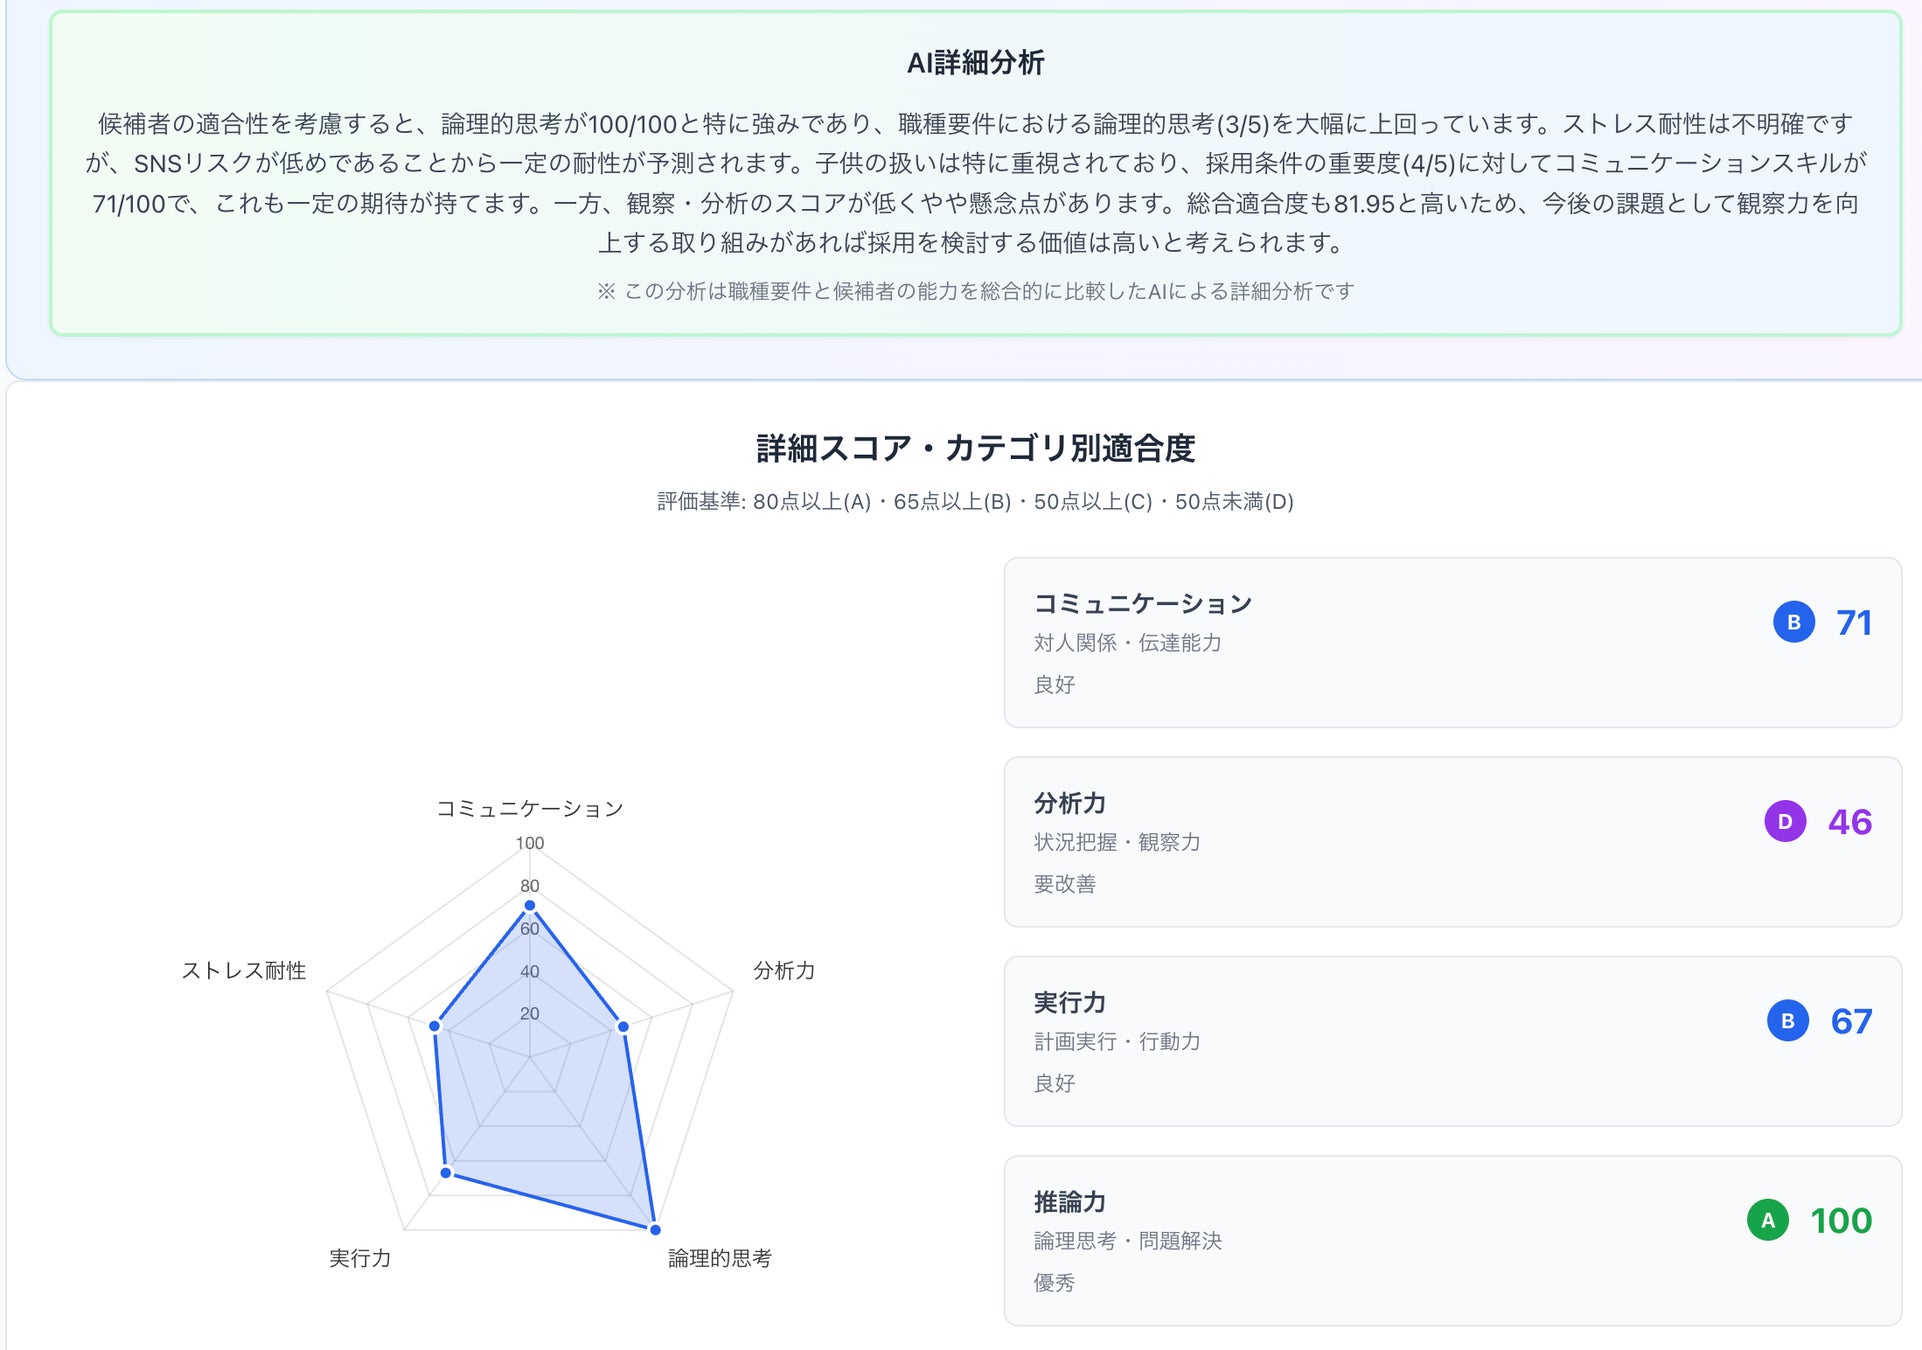1922x1350 pixels.
Task: Click the 評価基準 grading criteria line
Action: point(975,502)
